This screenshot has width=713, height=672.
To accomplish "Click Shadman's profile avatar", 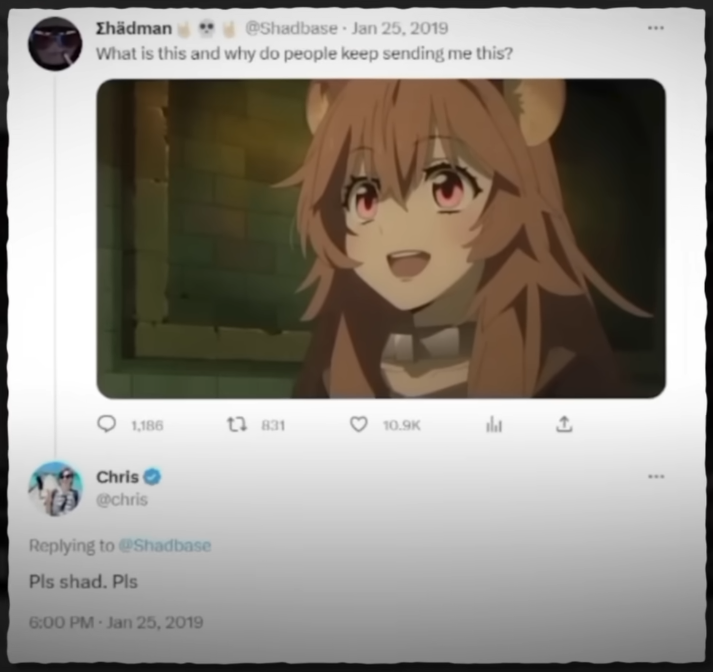I will tap(55, 44).
